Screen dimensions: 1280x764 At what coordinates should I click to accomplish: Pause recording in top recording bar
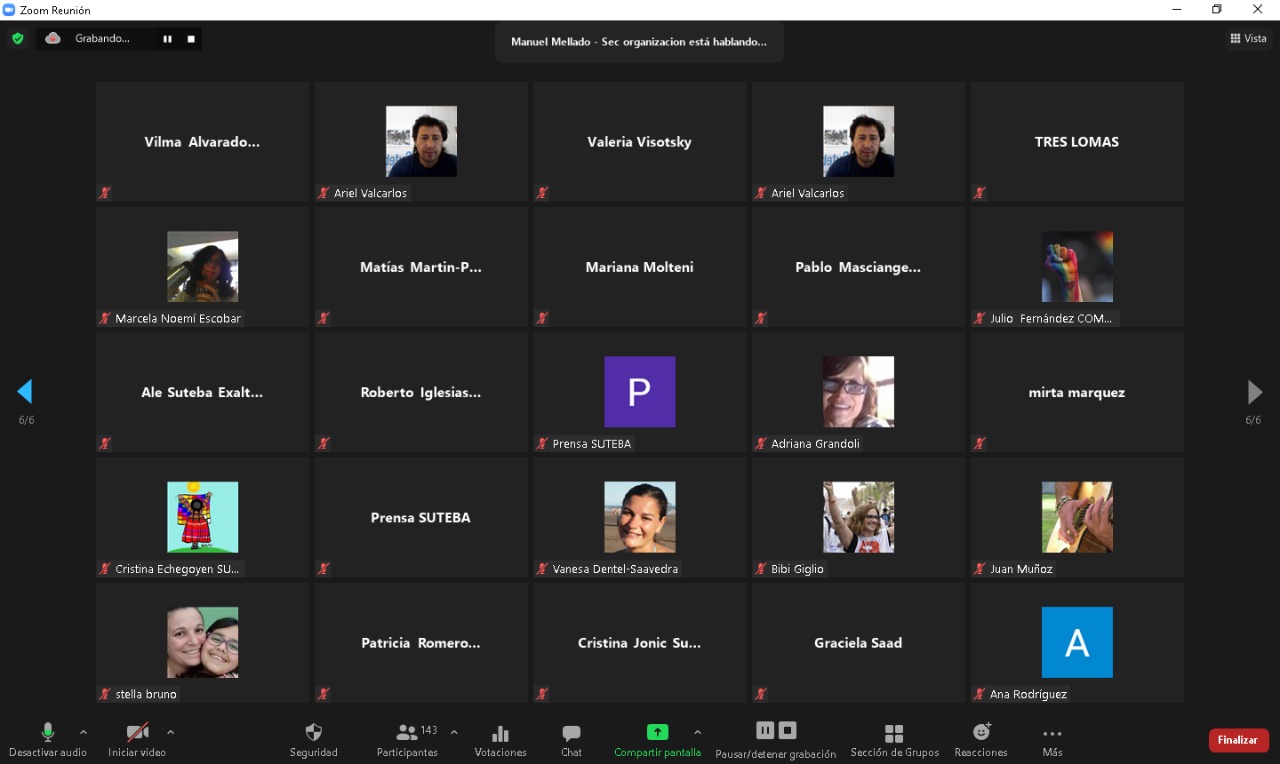(167, 39)
